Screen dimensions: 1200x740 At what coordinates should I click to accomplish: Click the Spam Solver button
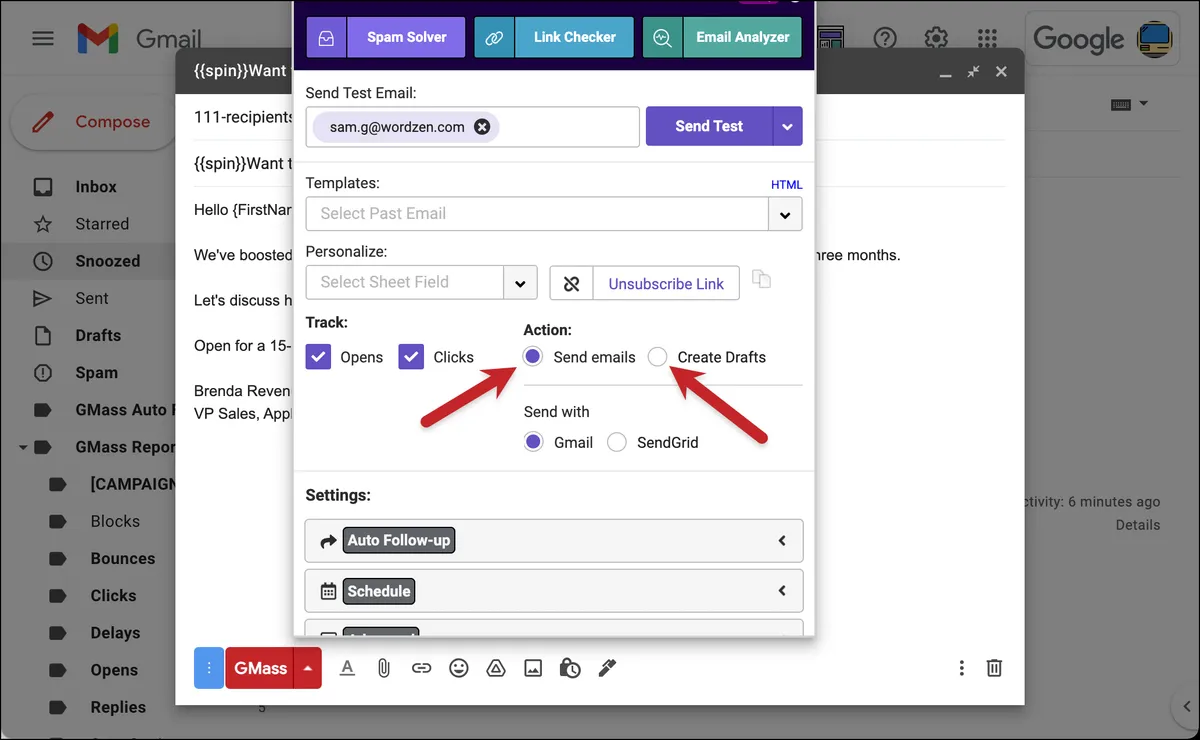pyautogui.click(x=386, y=37)
